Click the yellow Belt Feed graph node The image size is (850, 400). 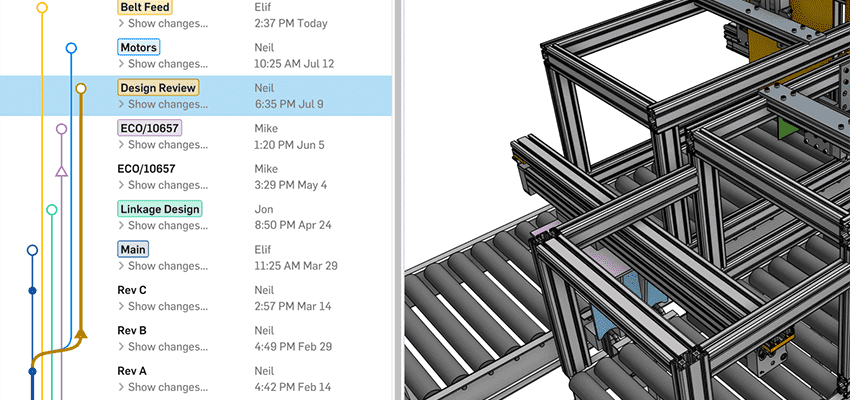point(42,8)
